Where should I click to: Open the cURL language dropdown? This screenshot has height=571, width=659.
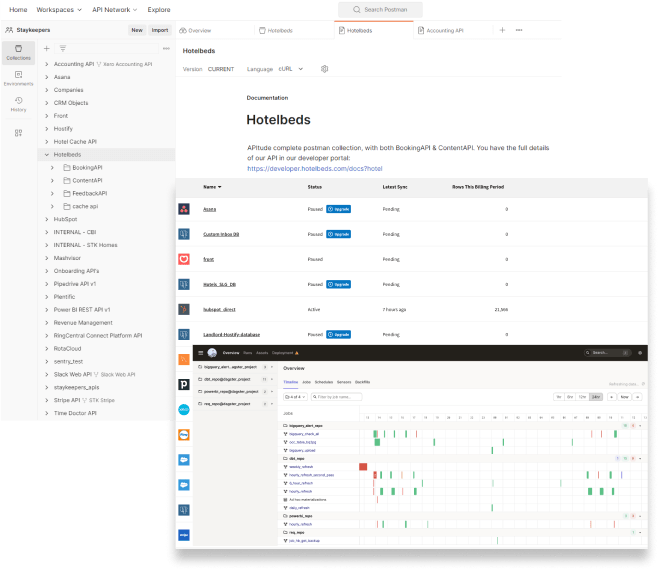tap(291, 69)
